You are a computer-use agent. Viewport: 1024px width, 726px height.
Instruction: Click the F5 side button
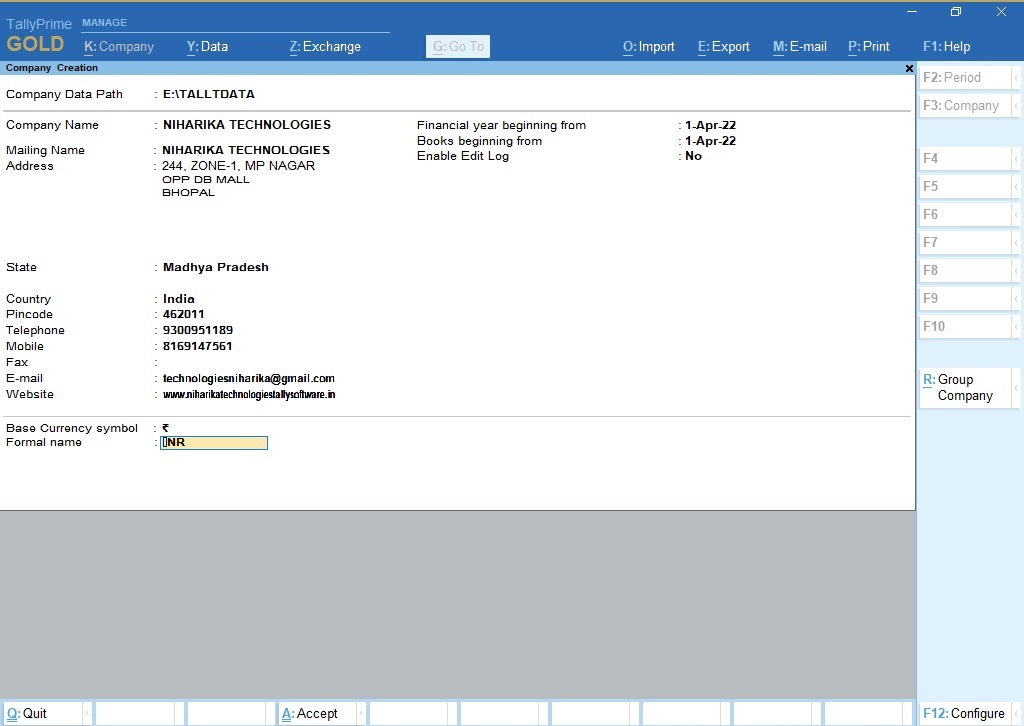pyautogui.click(x=965, y=186)
